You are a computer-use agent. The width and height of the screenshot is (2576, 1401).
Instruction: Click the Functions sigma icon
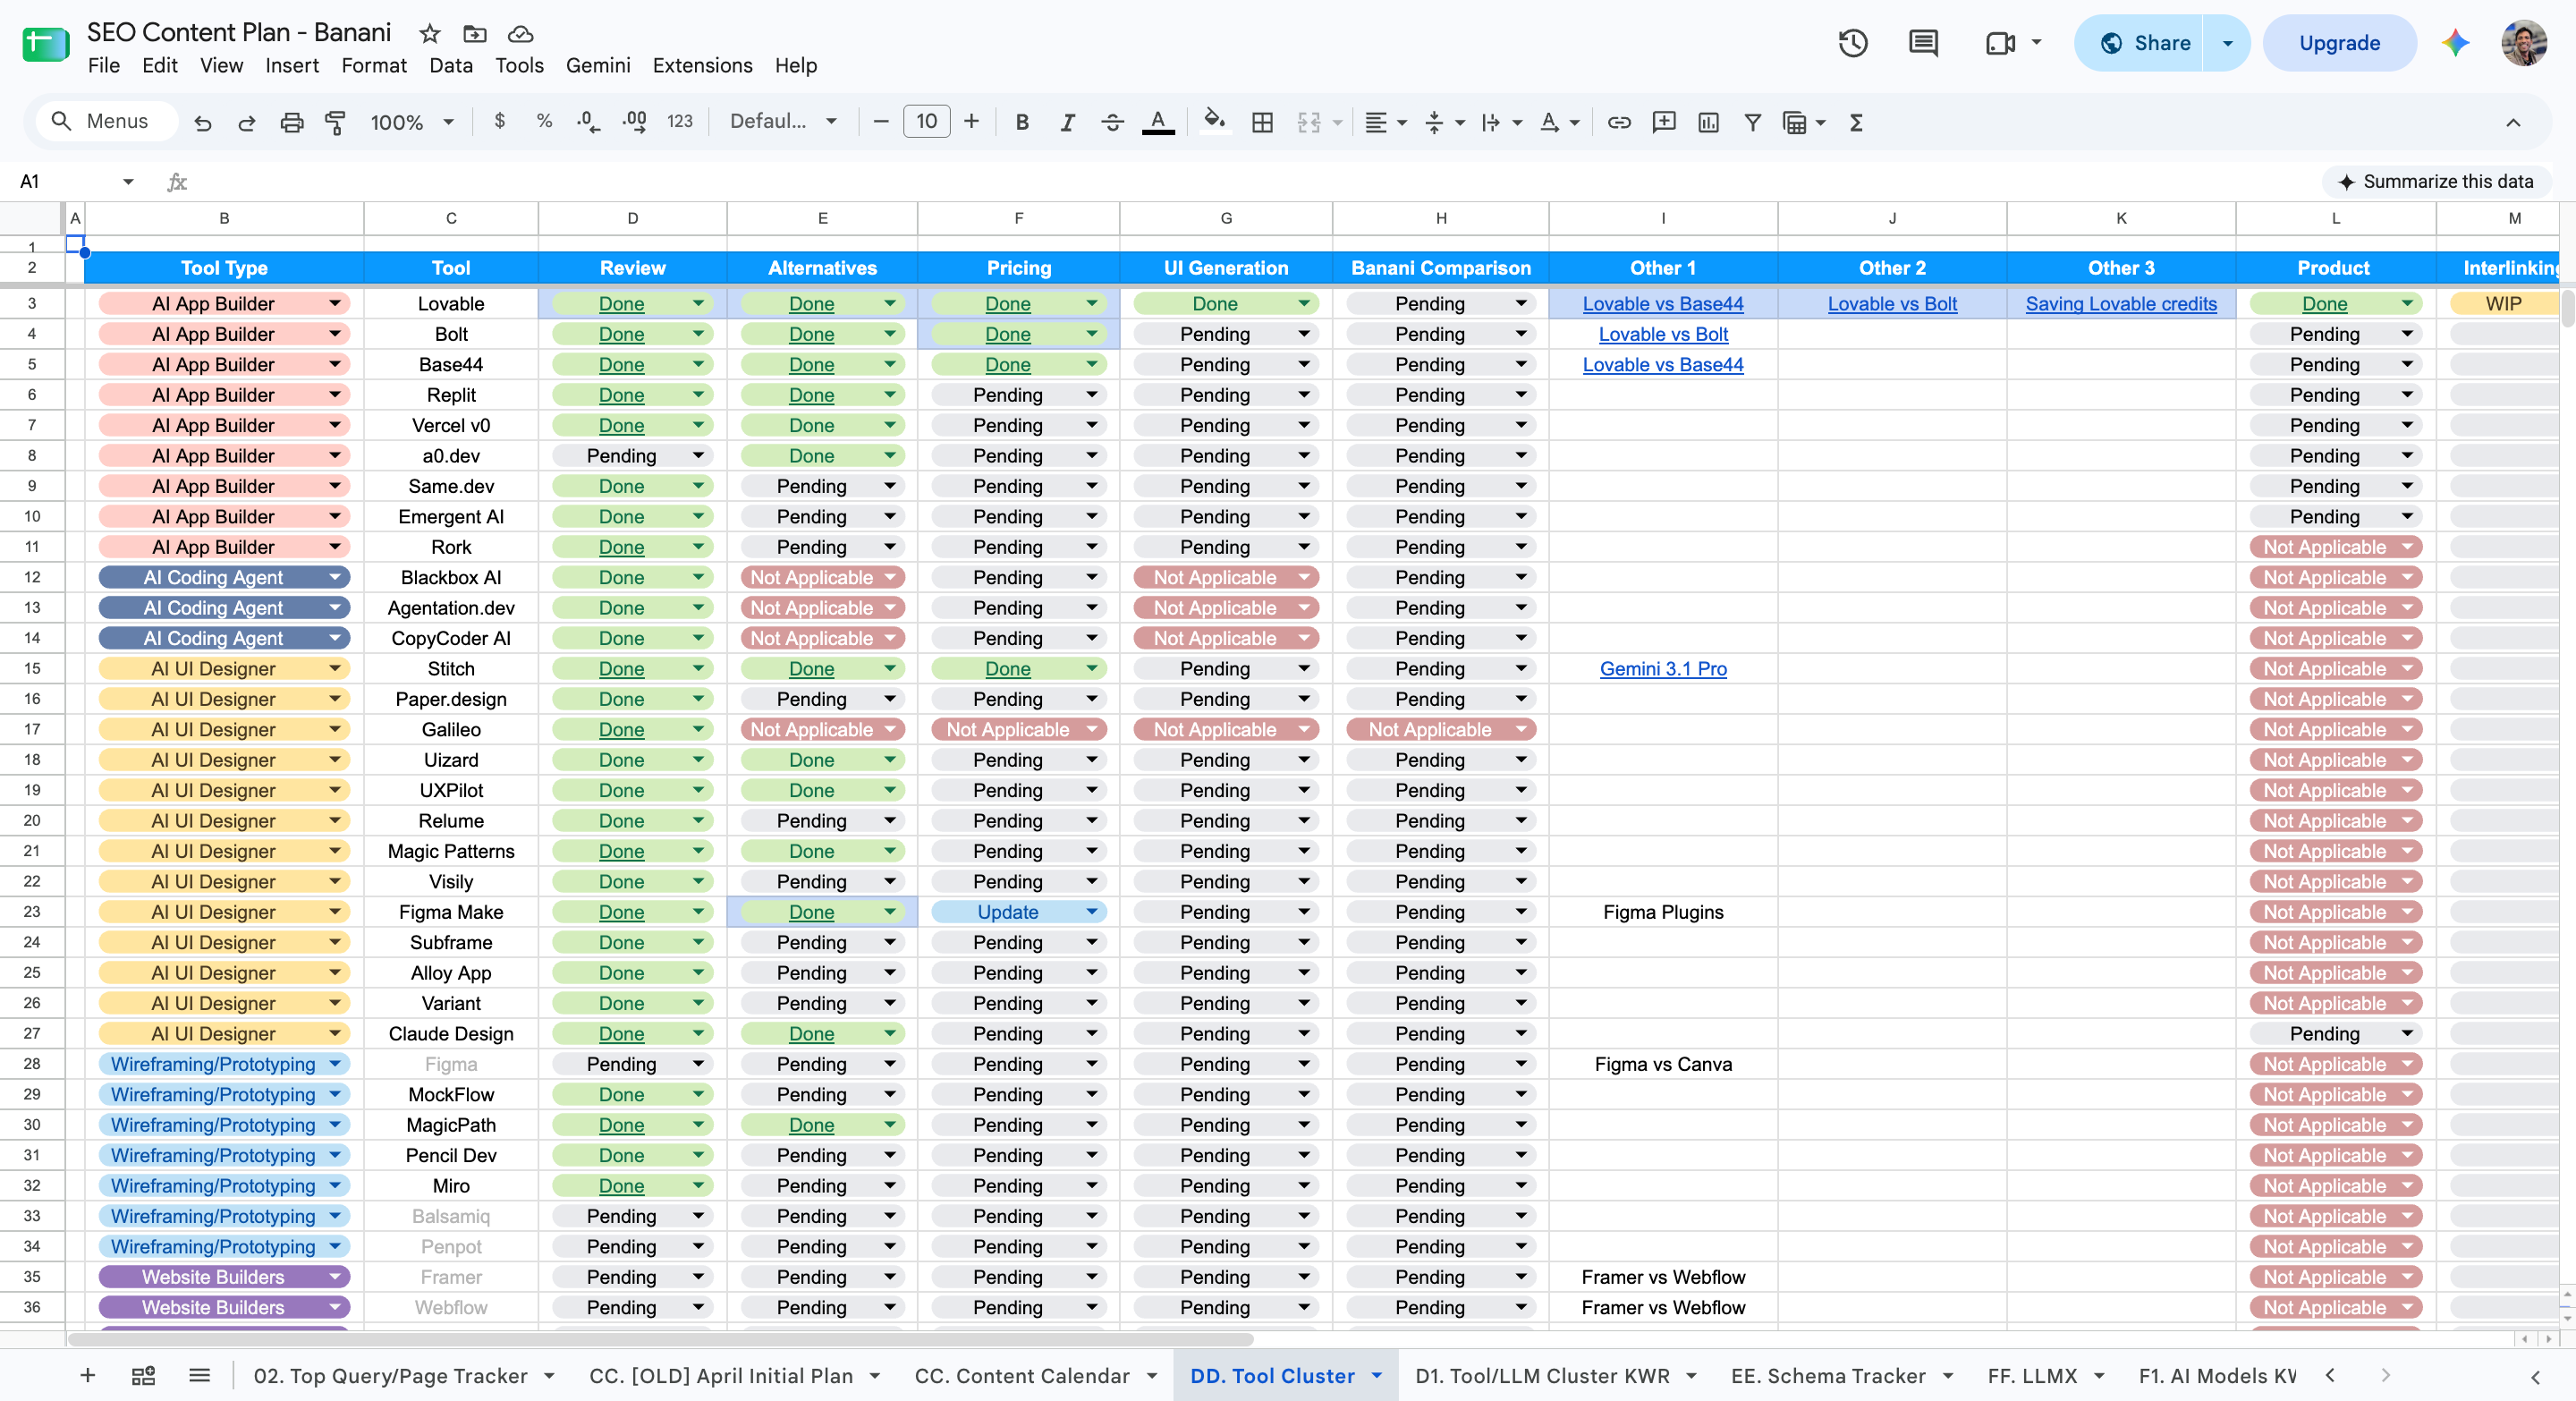pos(1856,122)
